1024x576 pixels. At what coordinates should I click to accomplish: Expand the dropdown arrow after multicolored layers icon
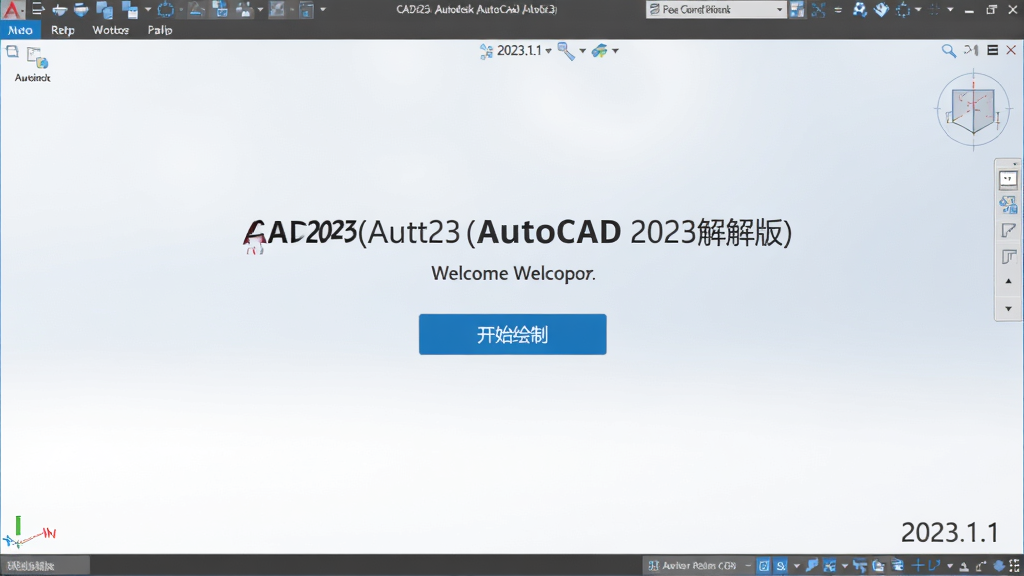(615, 51)
